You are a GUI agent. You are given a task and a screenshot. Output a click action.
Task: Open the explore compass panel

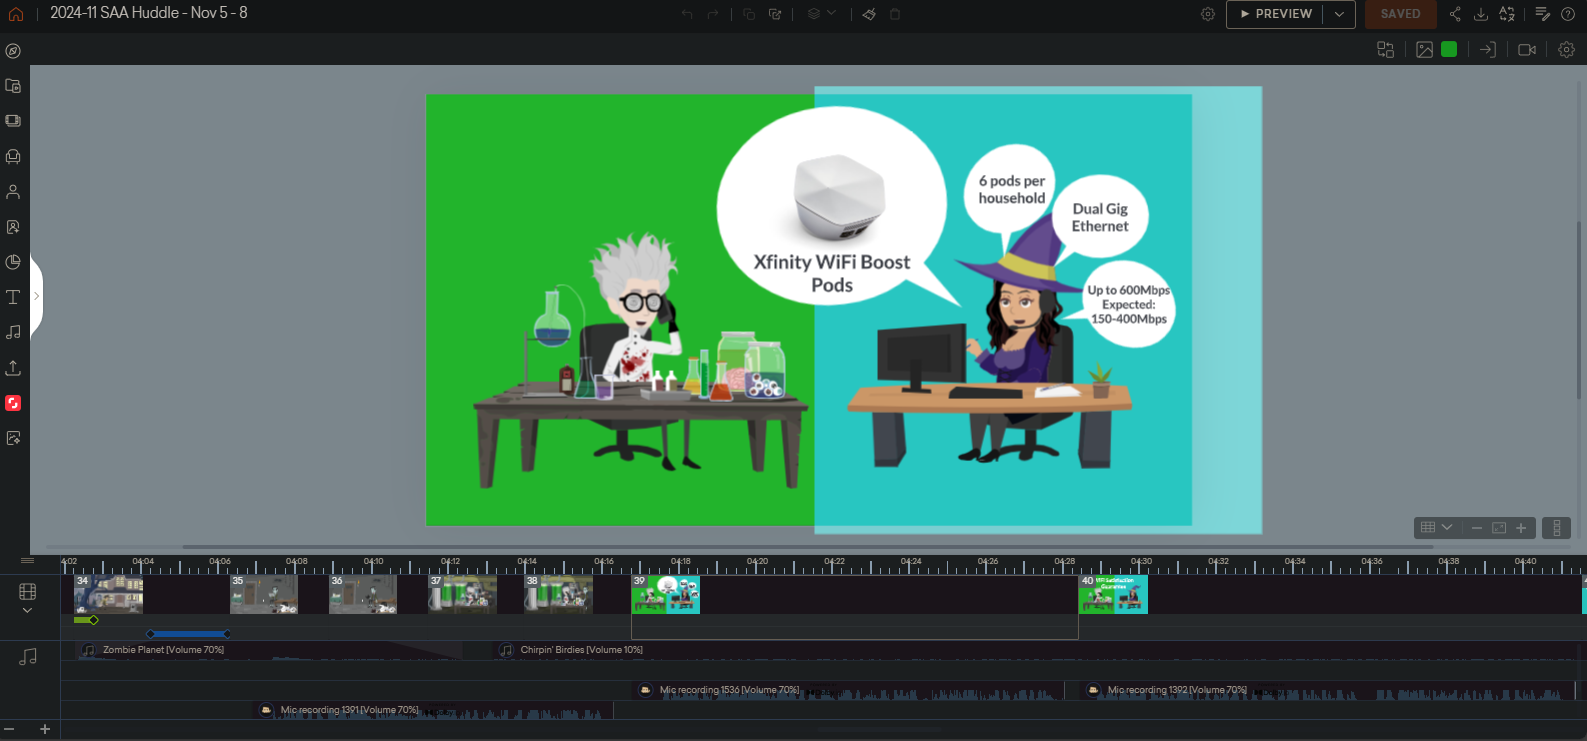[13, 51]
